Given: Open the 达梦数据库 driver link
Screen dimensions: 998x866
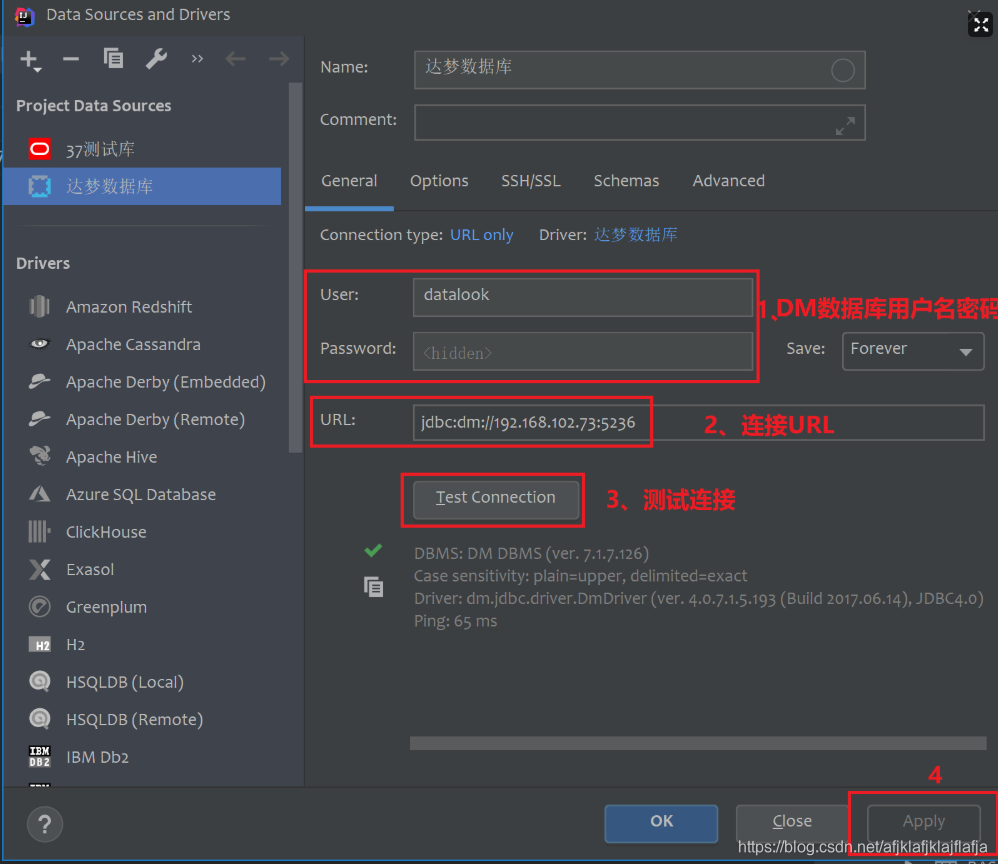Looking at the screenshot, I should click(x=635, y=235).
